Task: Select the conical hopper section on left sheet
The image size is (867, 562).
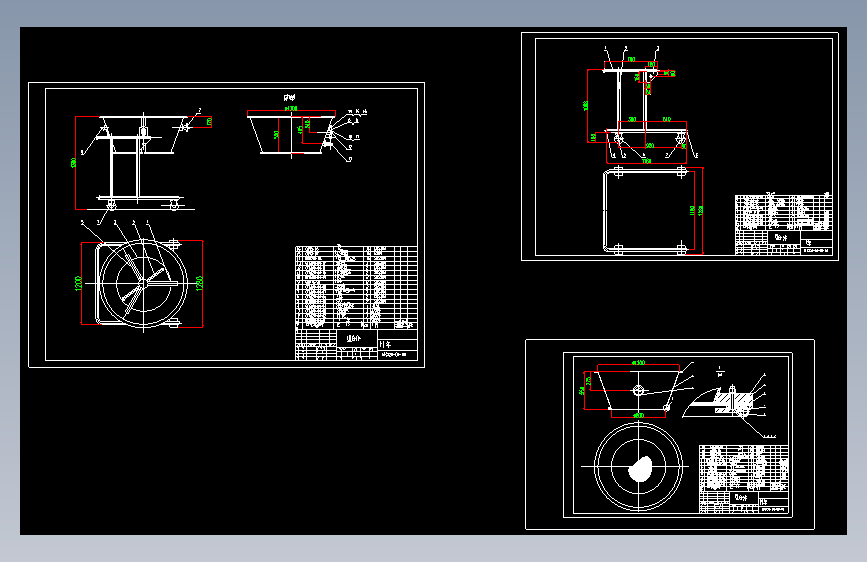Action: [x=291, y=133]
